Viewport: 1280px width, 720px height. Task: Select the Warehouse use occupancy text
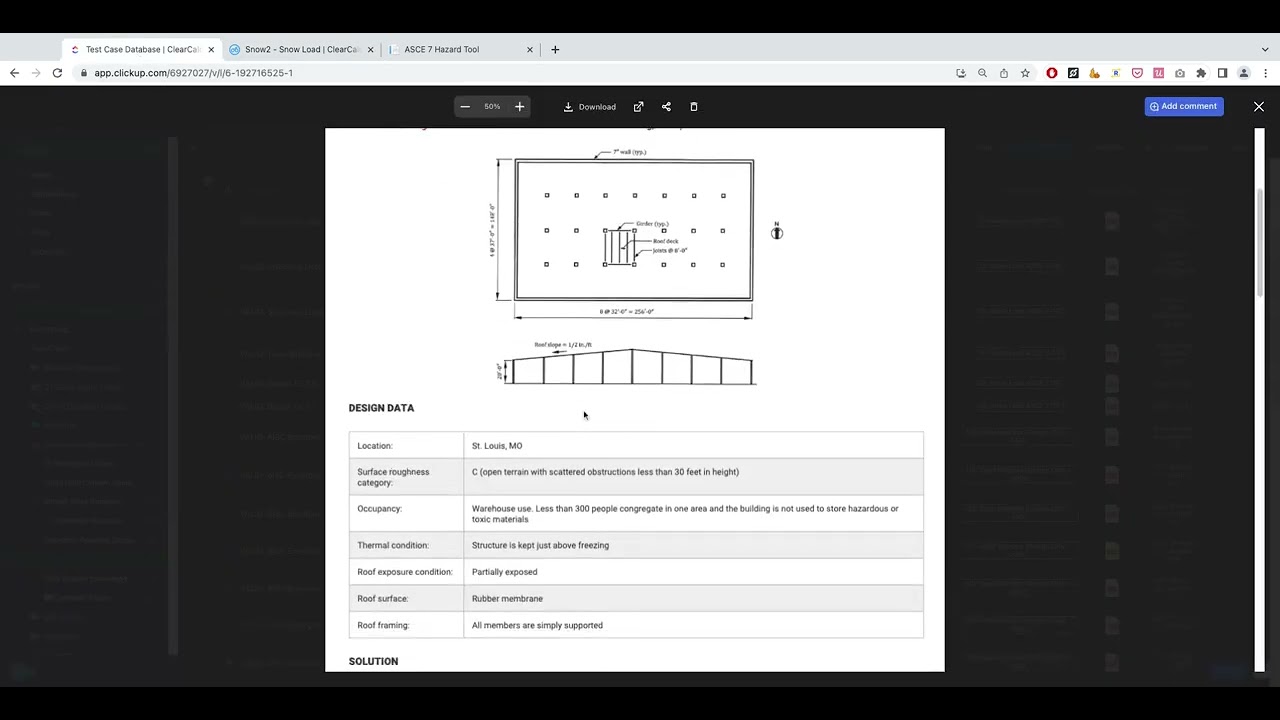[x=685, y=514]
